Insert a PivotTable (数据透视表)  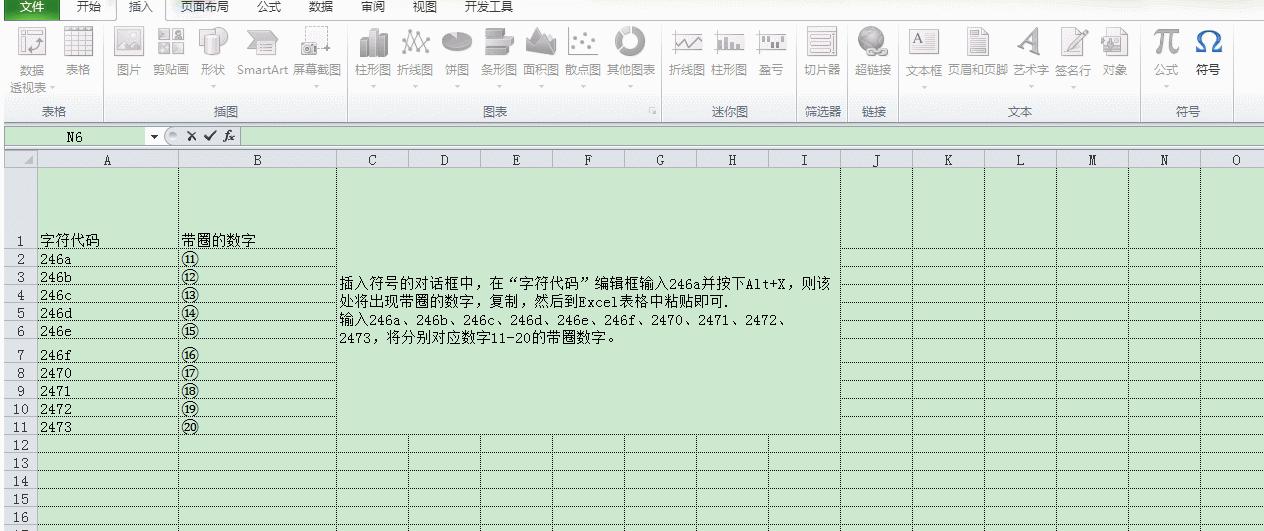click(x=32, y=59)
